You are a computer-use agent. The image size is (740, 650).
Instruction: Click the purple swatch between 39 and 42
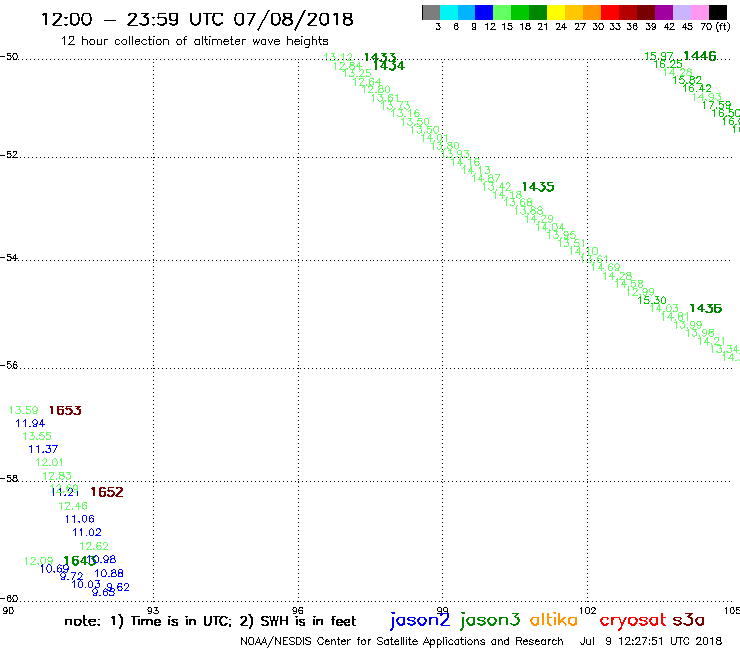[x=663, y=12]
